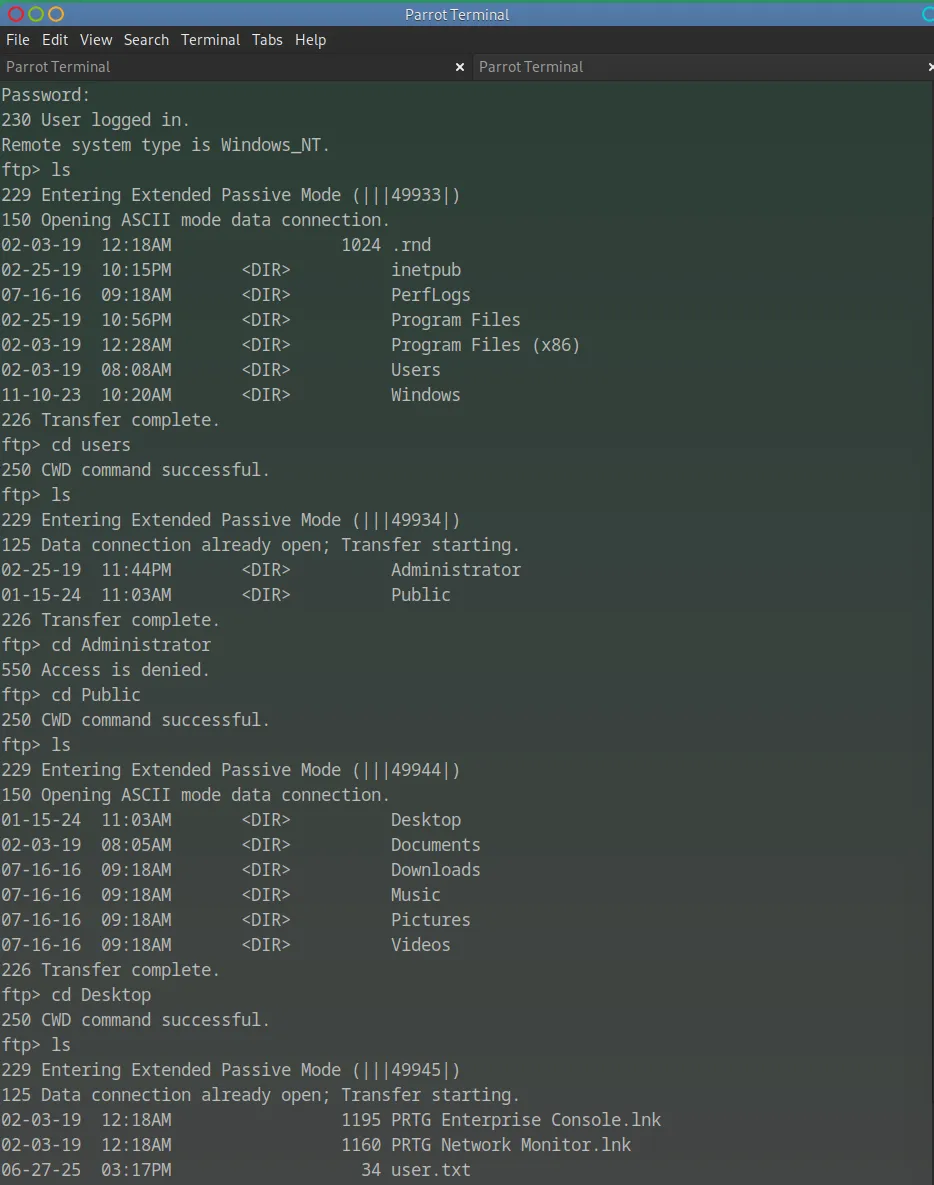
Task: Open the Terminal menu
Action: click(210, 40)
